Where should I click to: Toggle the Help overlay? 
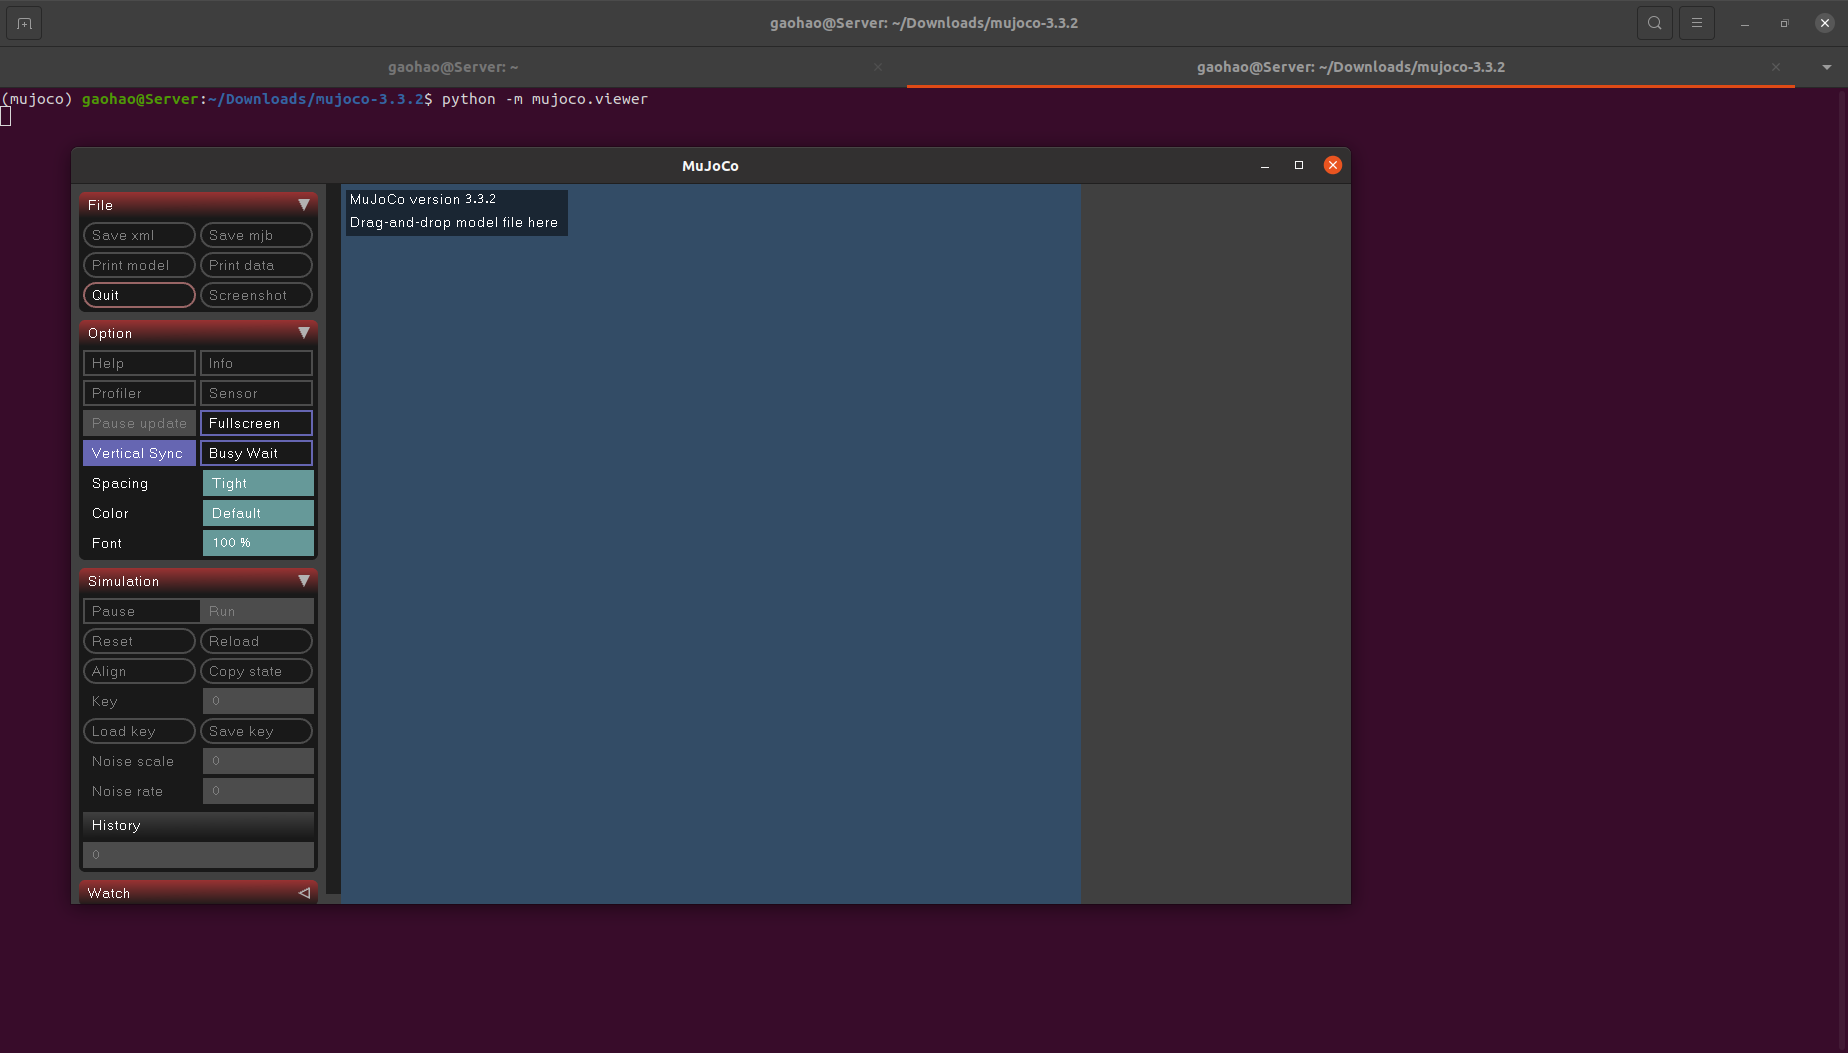[139, 363]
